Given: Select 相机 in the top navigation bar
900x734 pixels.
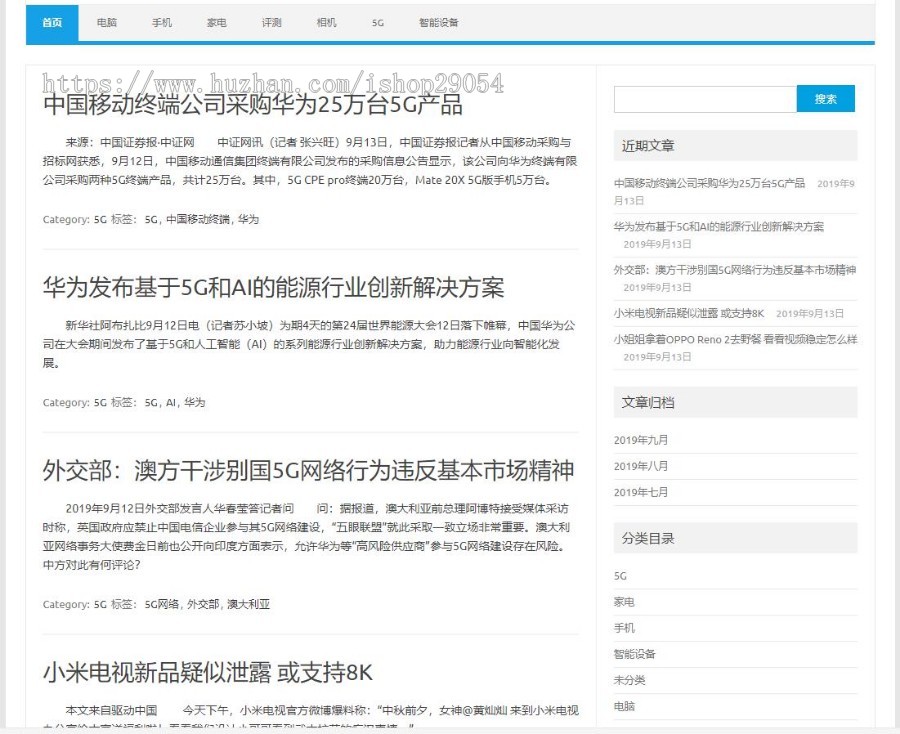Looking at the screenshot, I should point(324,22).
